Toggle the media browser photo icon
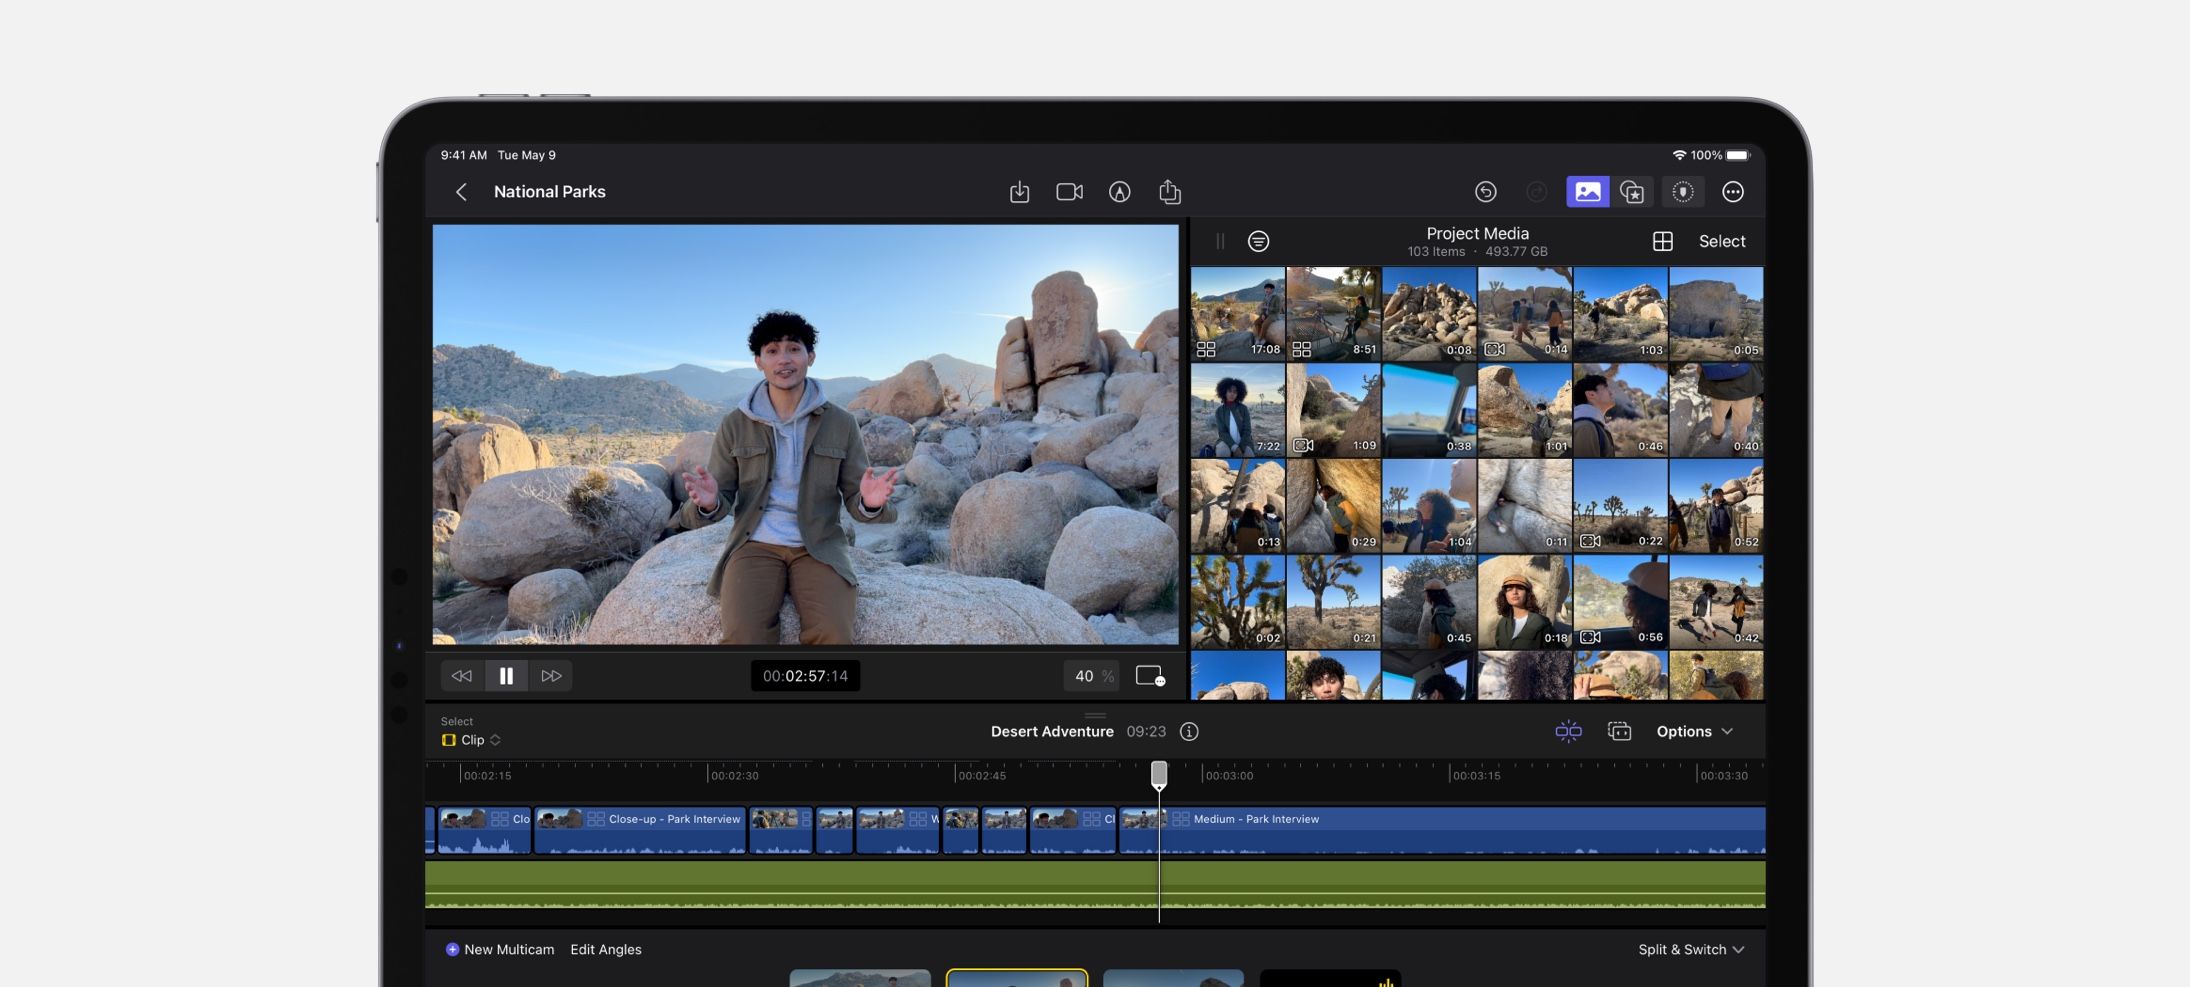The image size is (2190, 987). click(x=1587, y=192)
